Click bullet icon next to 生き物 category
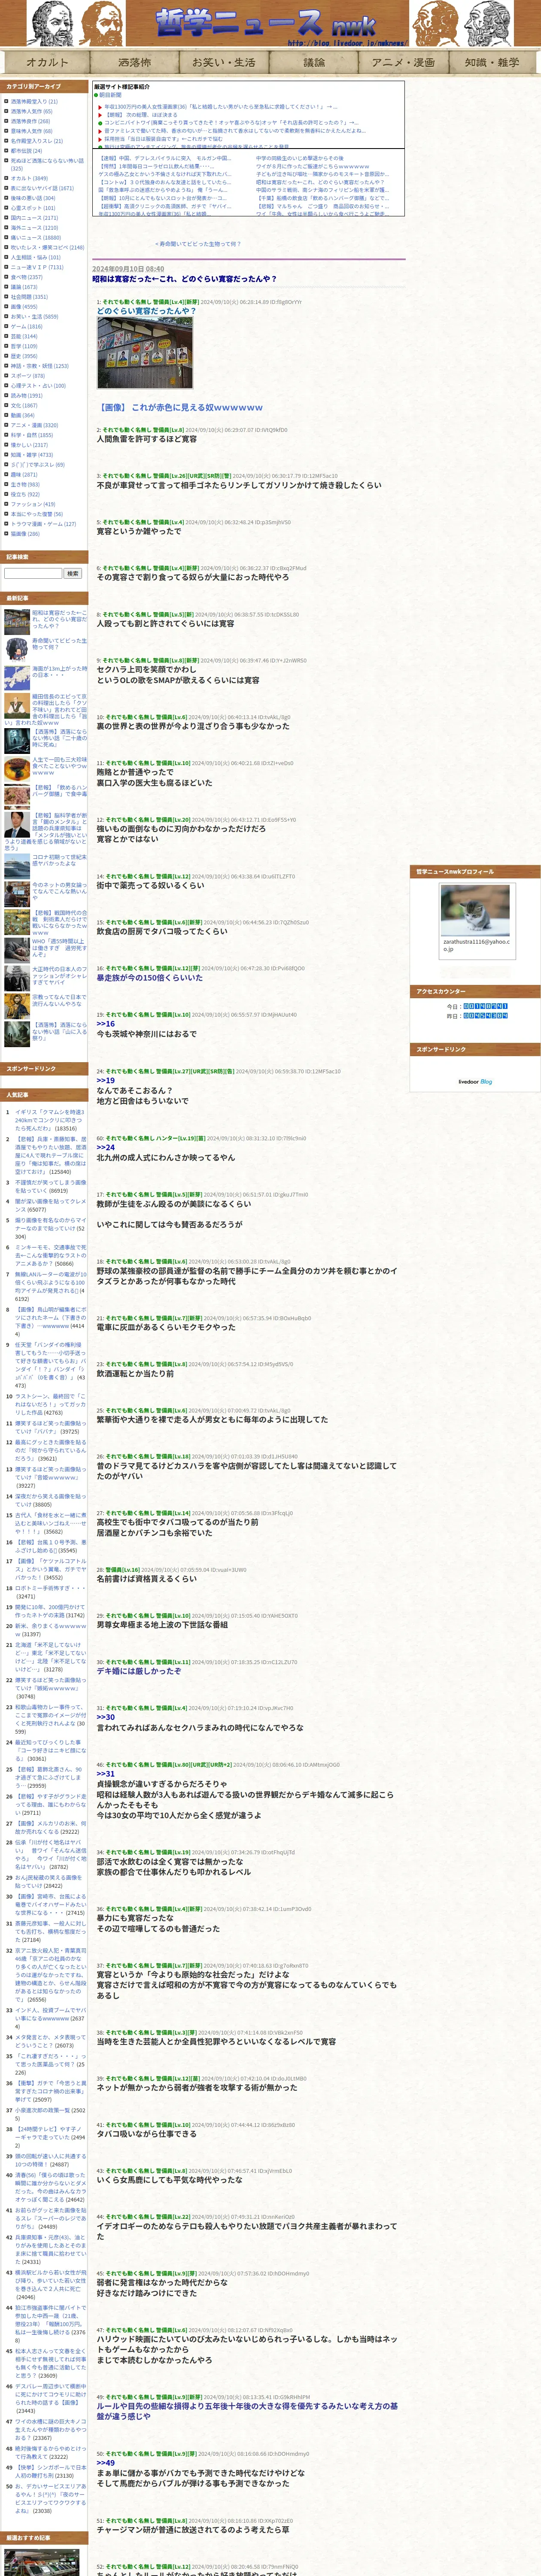 click(6, 484)
